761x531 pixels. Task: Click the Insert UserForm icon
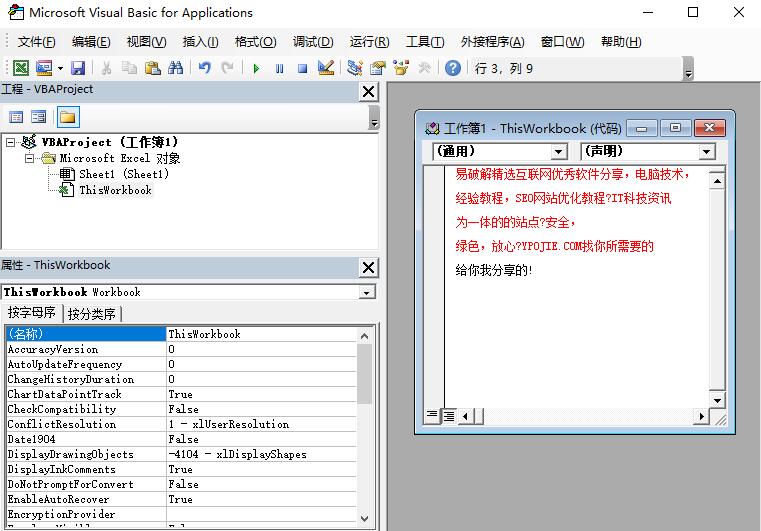[x=44, y=68]
